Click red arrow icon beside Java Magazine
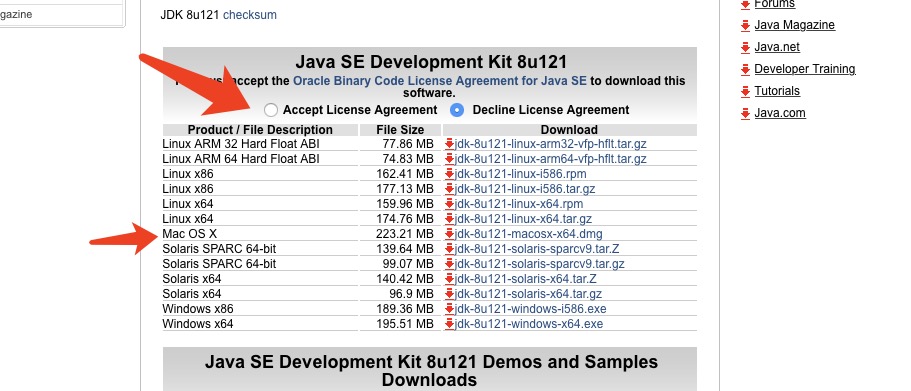The image size is (911, 391). point(745,26)
